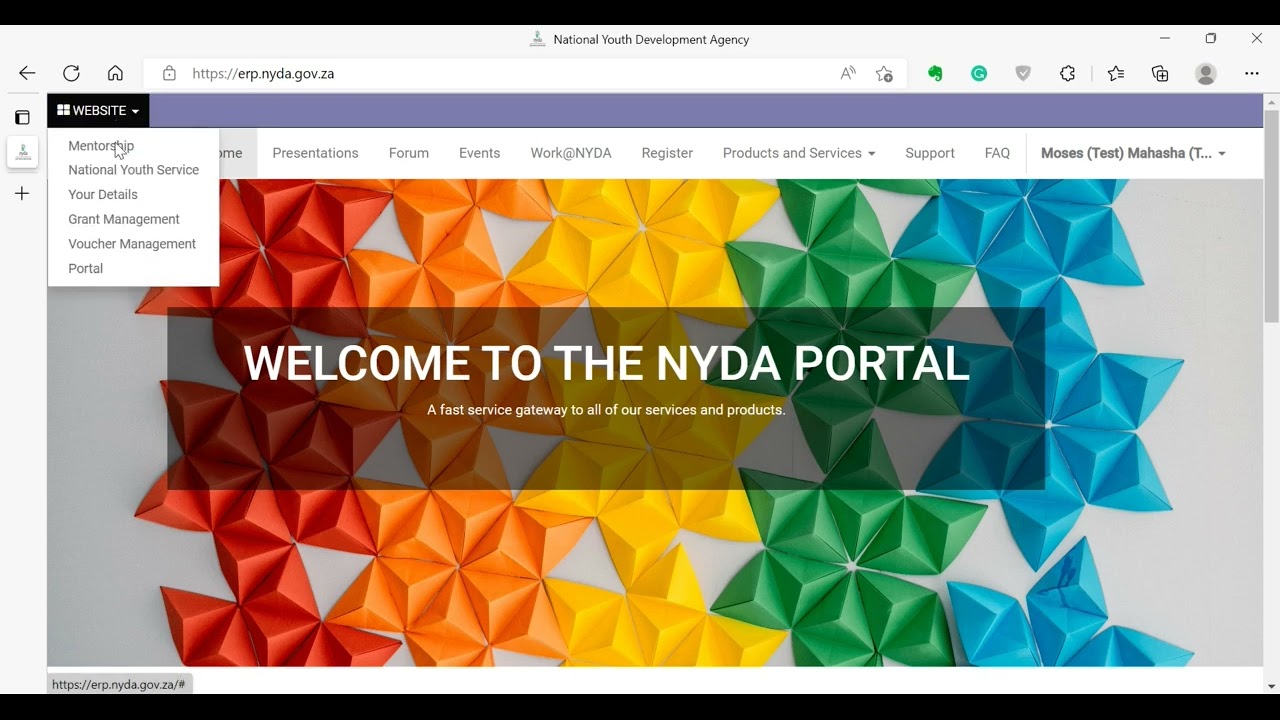This screenshot has height=720, width=1280.
Task: Open the Support page
Action: tap(930, 153)
